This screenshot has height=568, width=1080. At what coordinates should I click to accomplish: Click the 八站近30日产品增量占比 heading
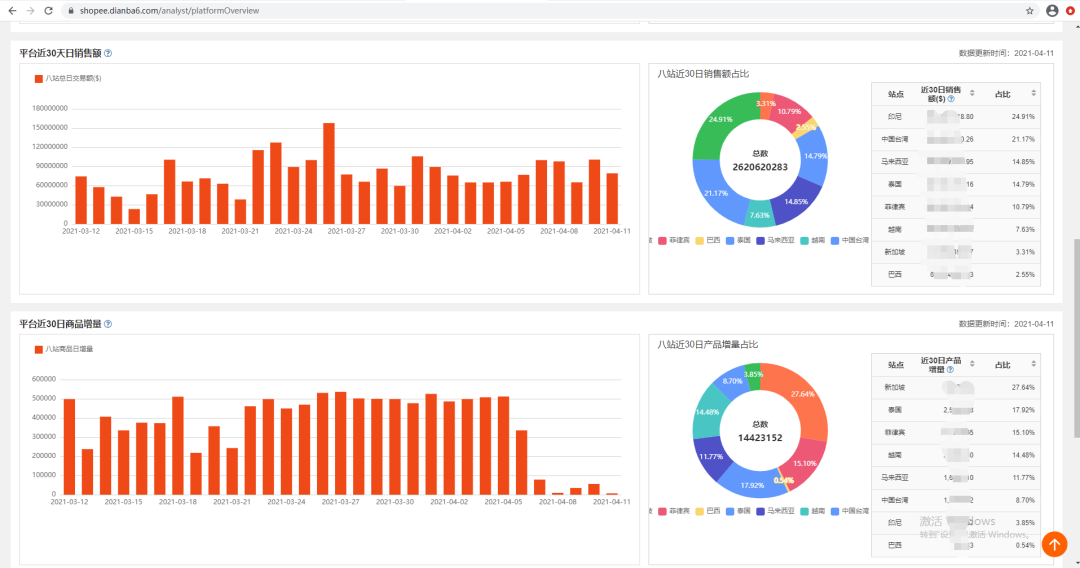707,344
